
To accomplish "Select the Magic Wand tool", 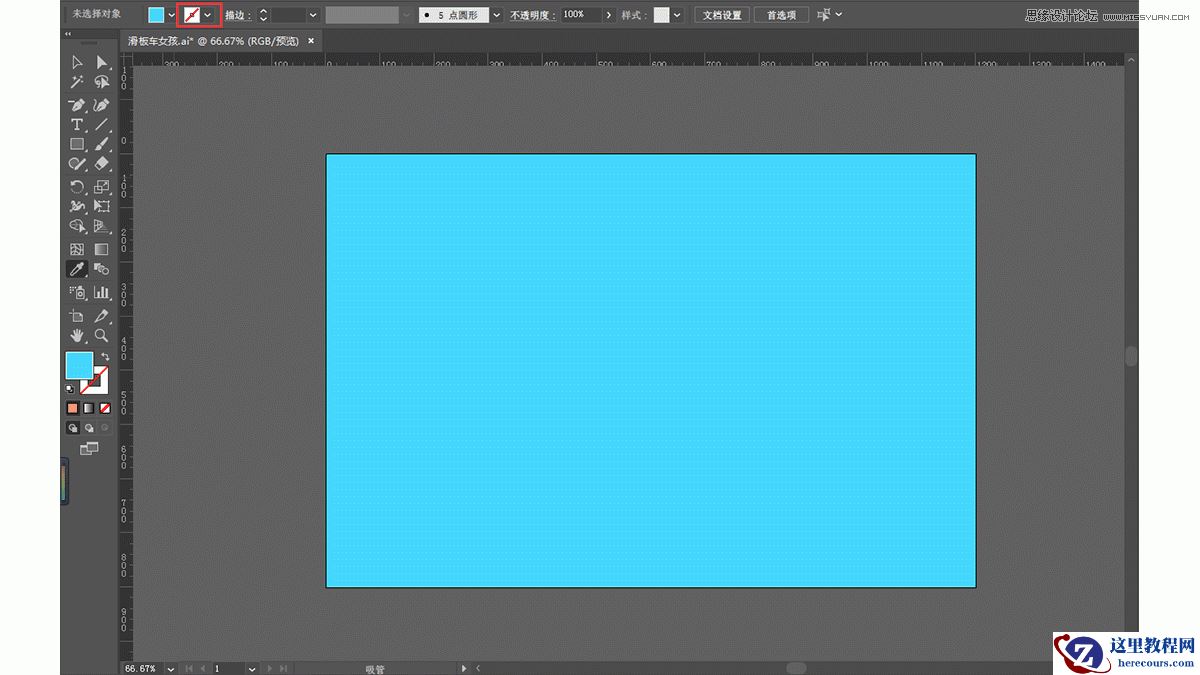I will (77, 83).
